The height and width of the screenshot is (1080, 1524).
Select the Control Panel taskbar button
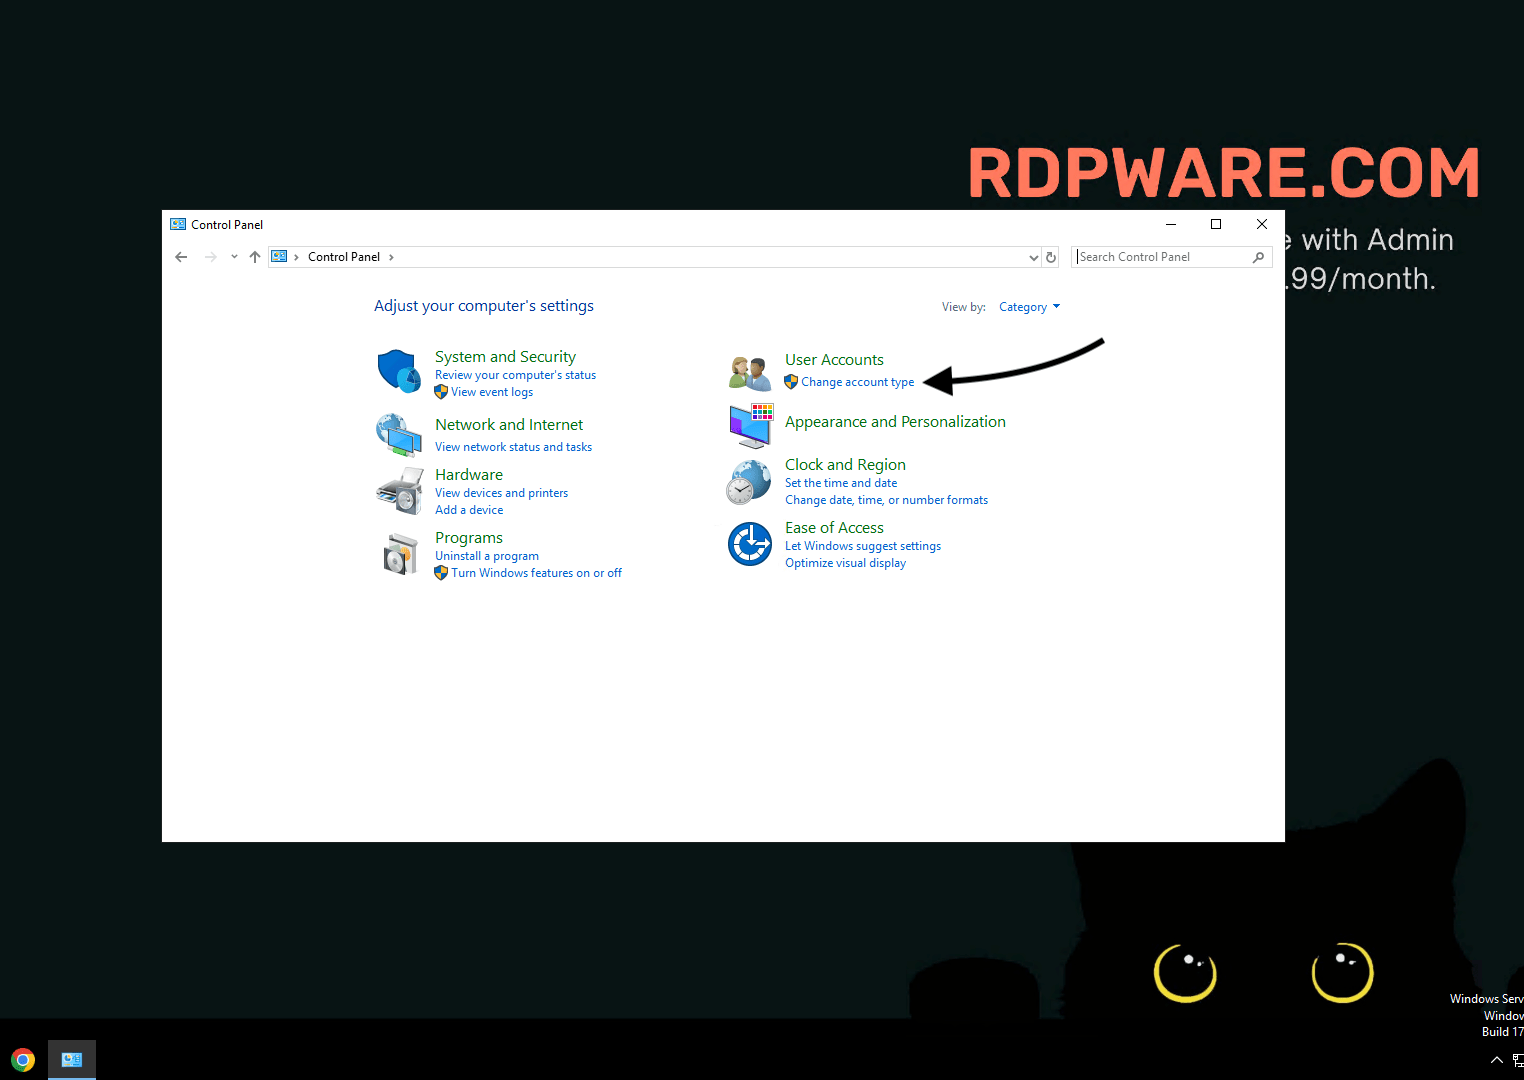click(72, 1060)
